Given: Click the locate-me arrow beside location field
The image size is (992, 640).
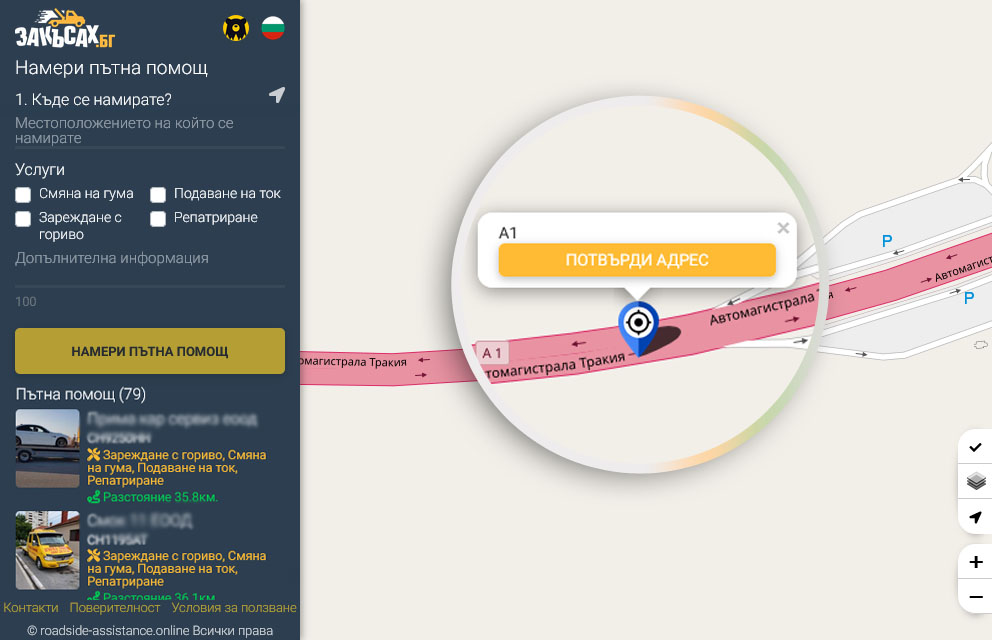Looking at the screenshot, I should click(277, 95).
